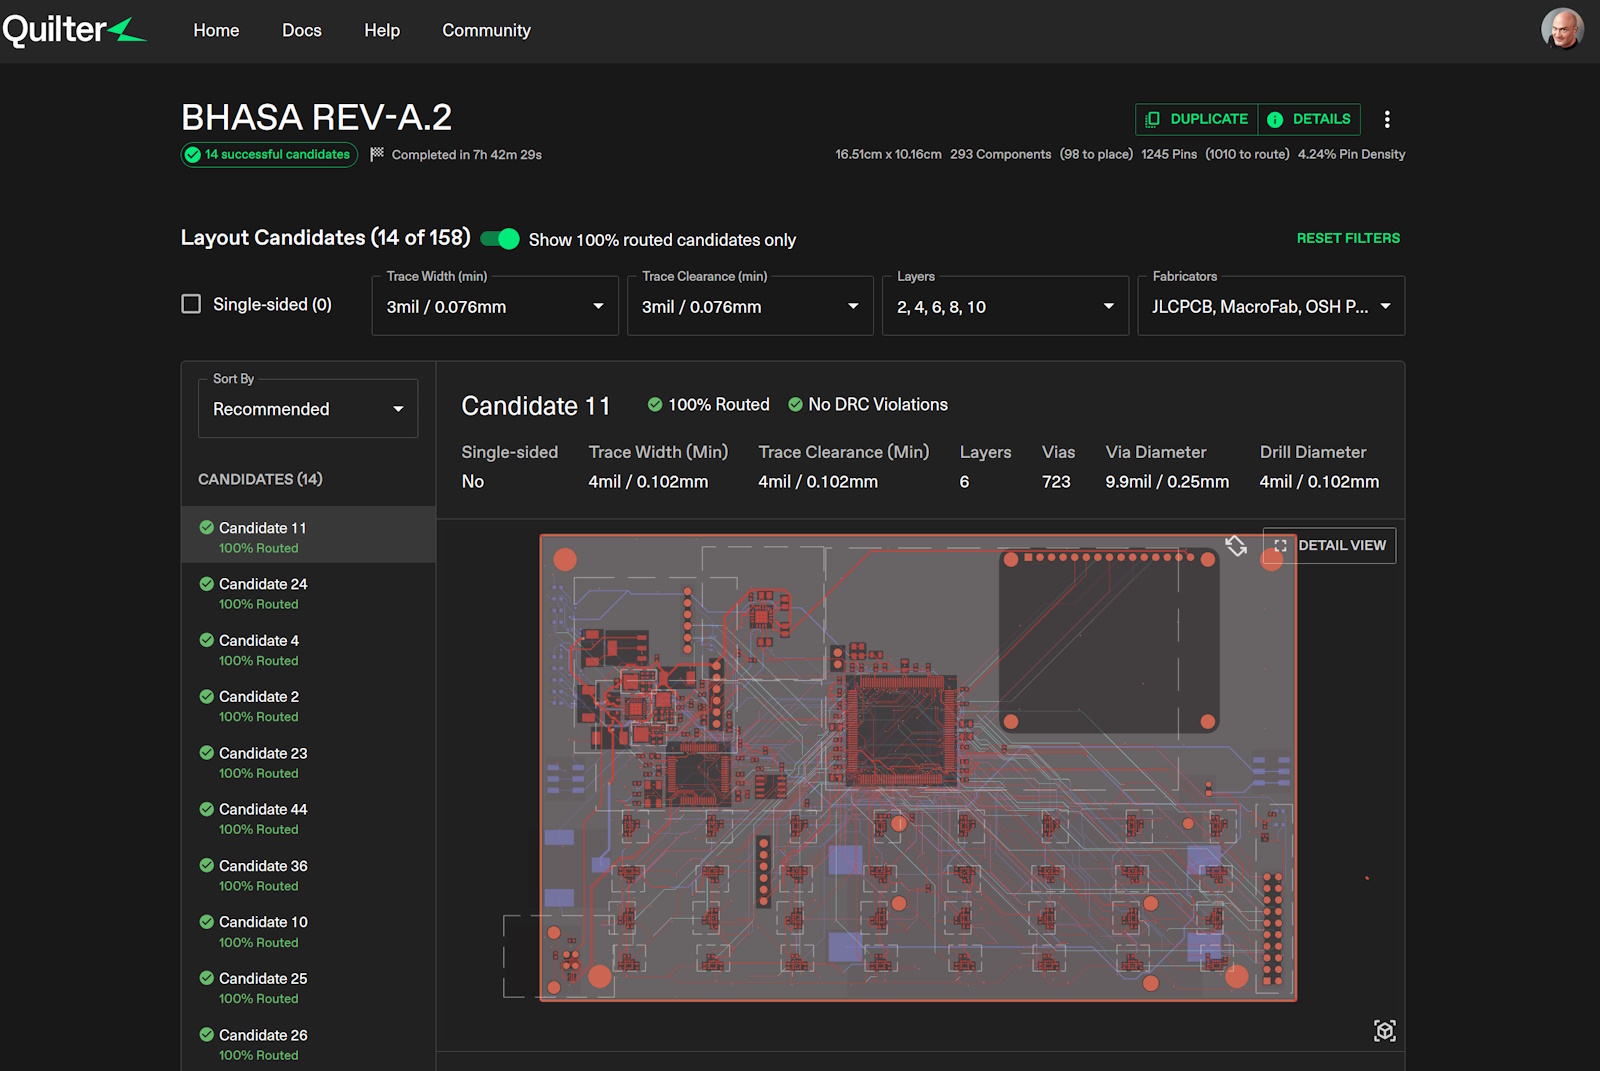
Task: Open the Community menu item
Action: [x=486, y=31]
